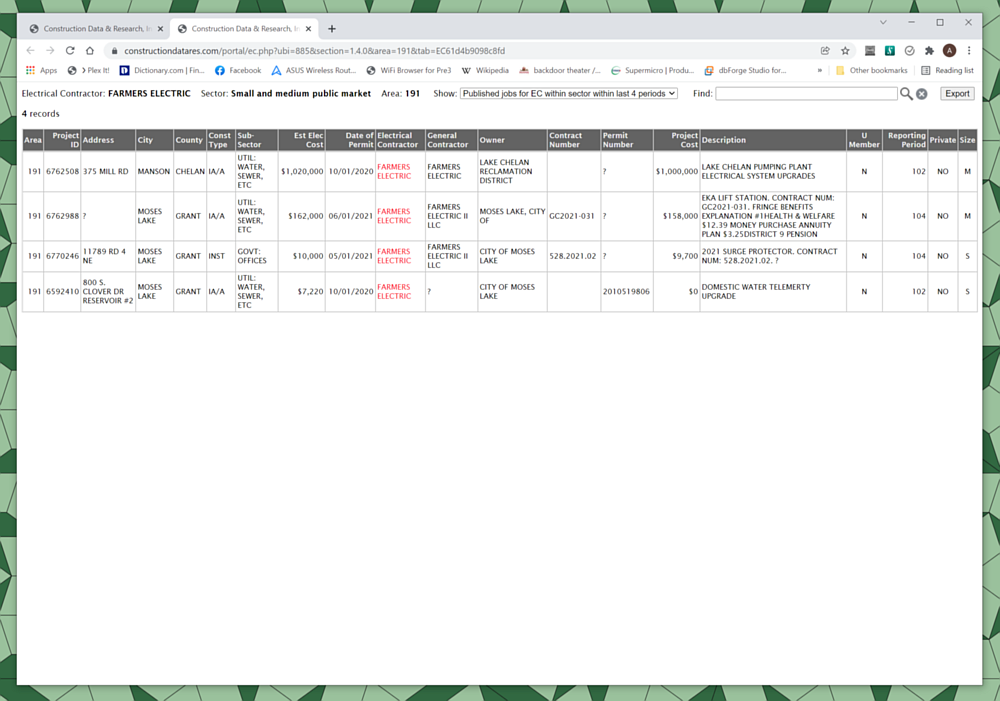1000x701 pixels.
Task: Open the Apps grid shortcut
Action: point(41,70)
